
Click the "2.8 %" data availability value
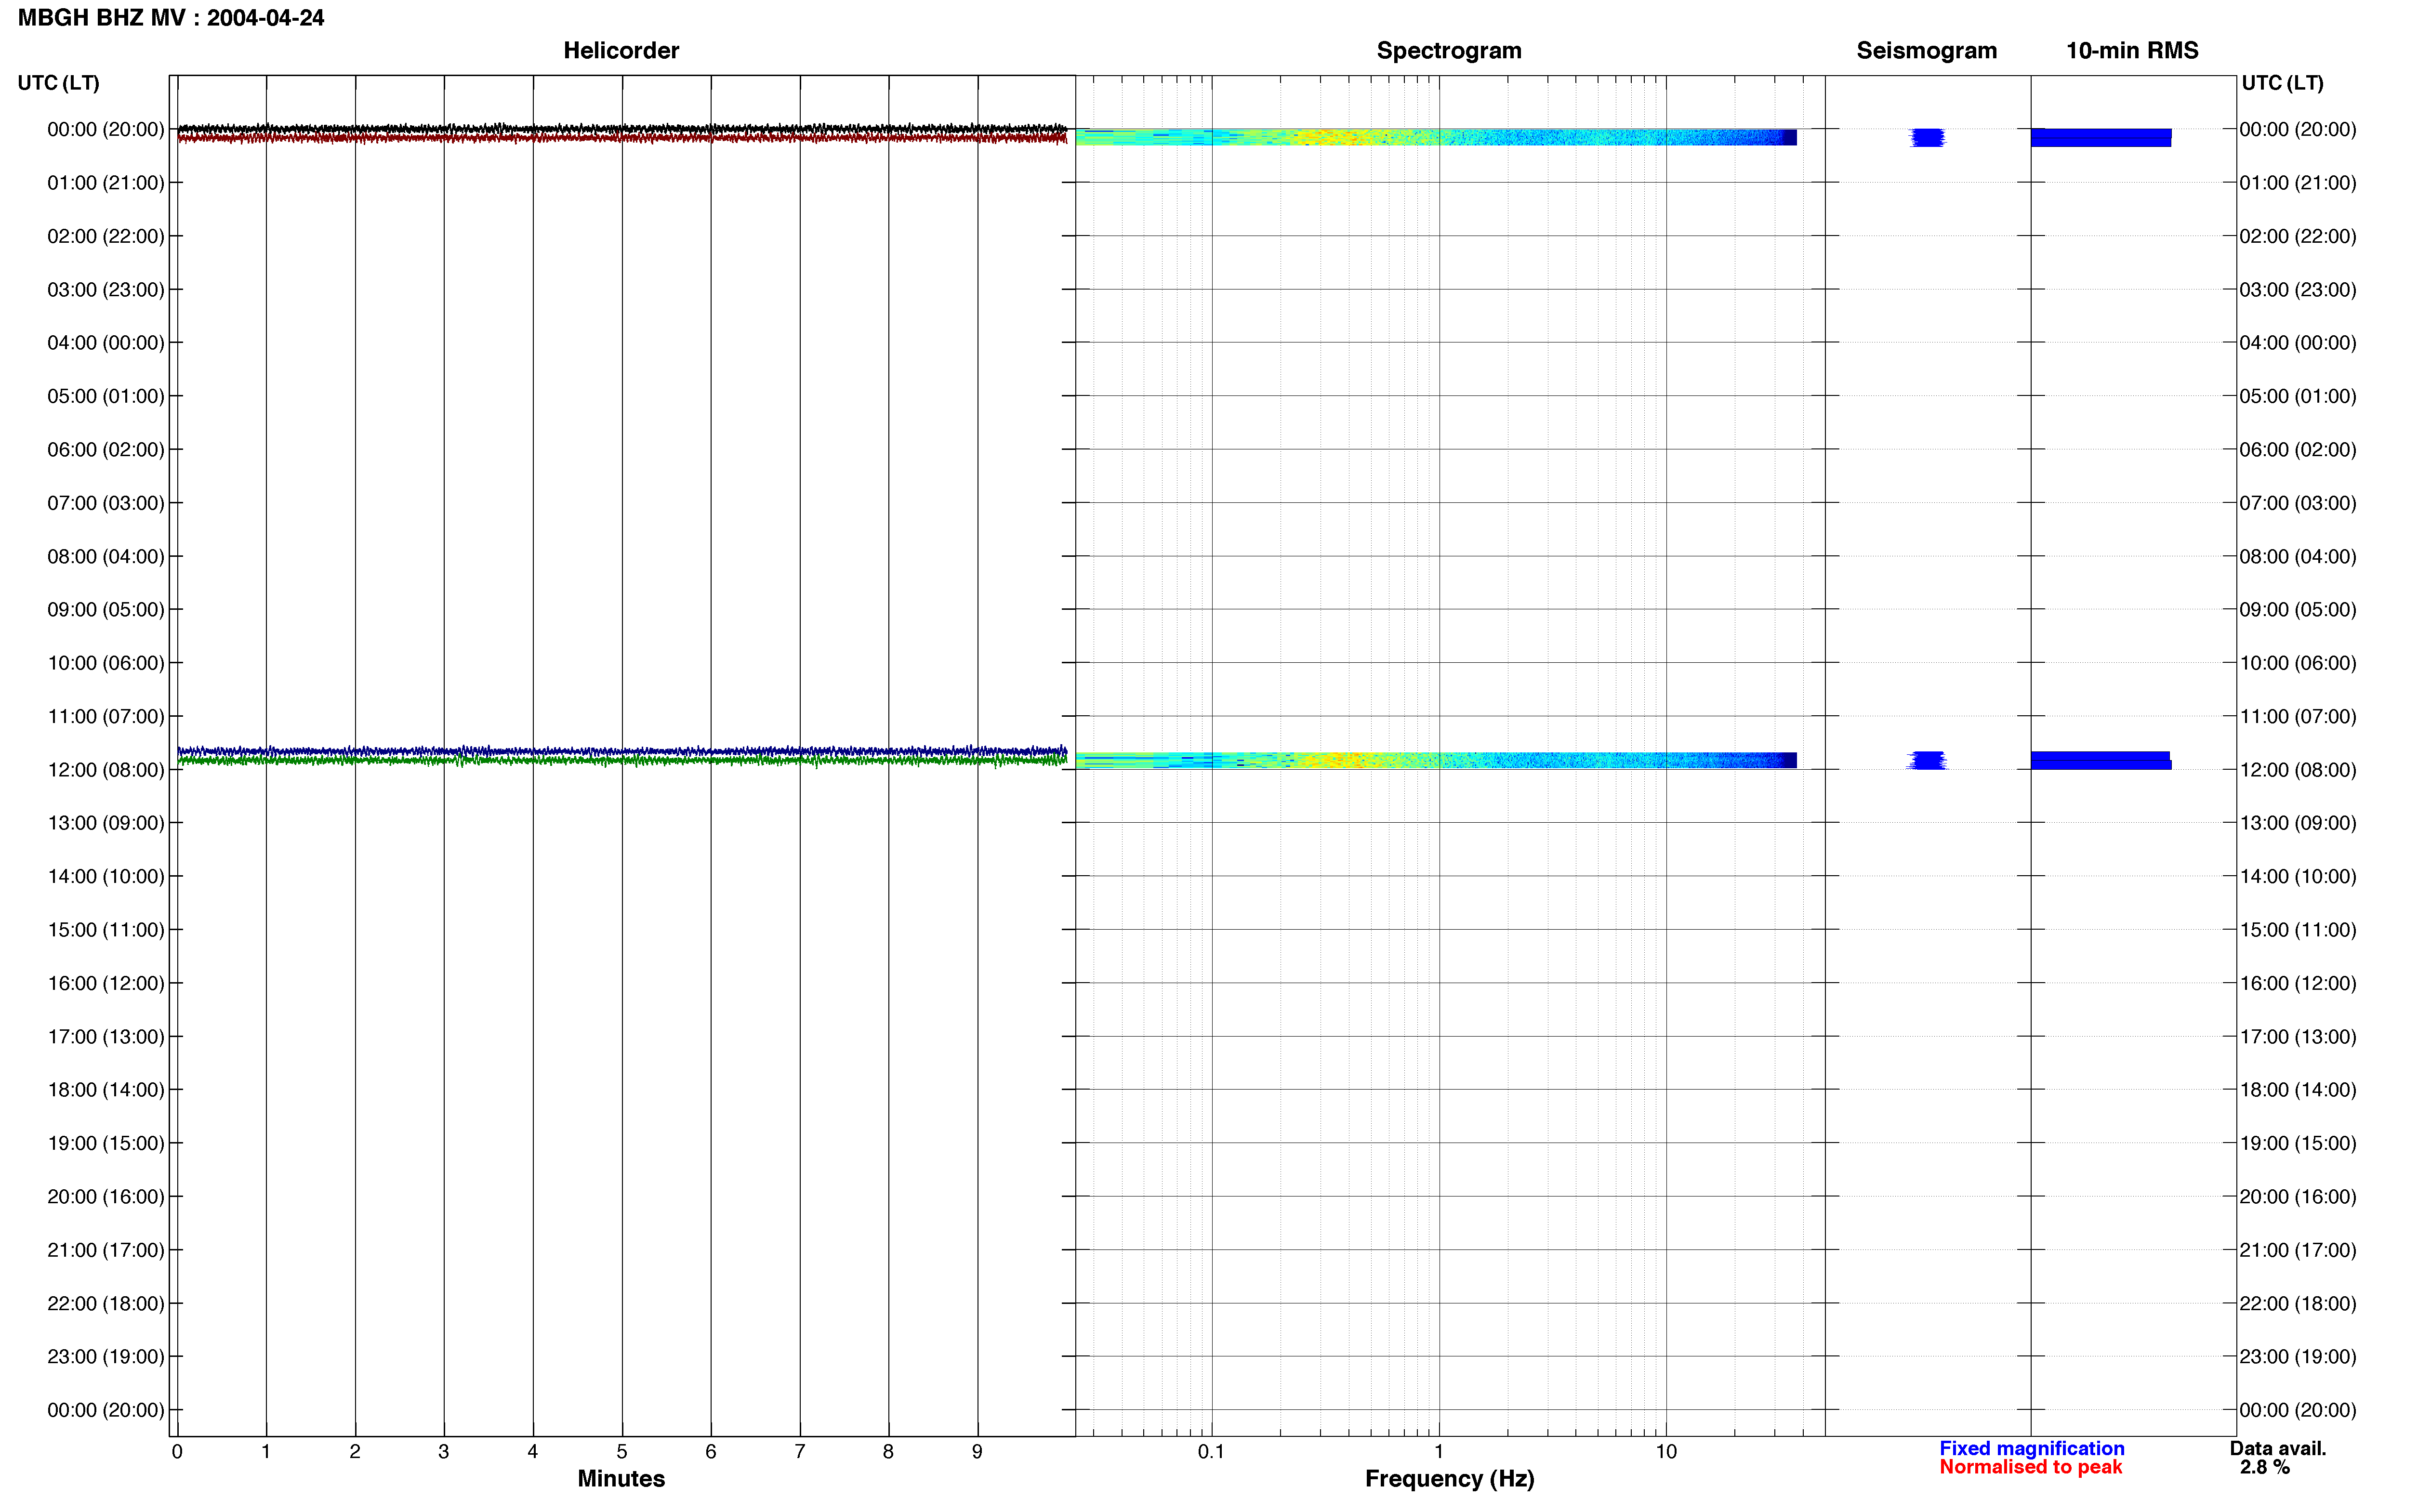[x=2265, y=1467]
